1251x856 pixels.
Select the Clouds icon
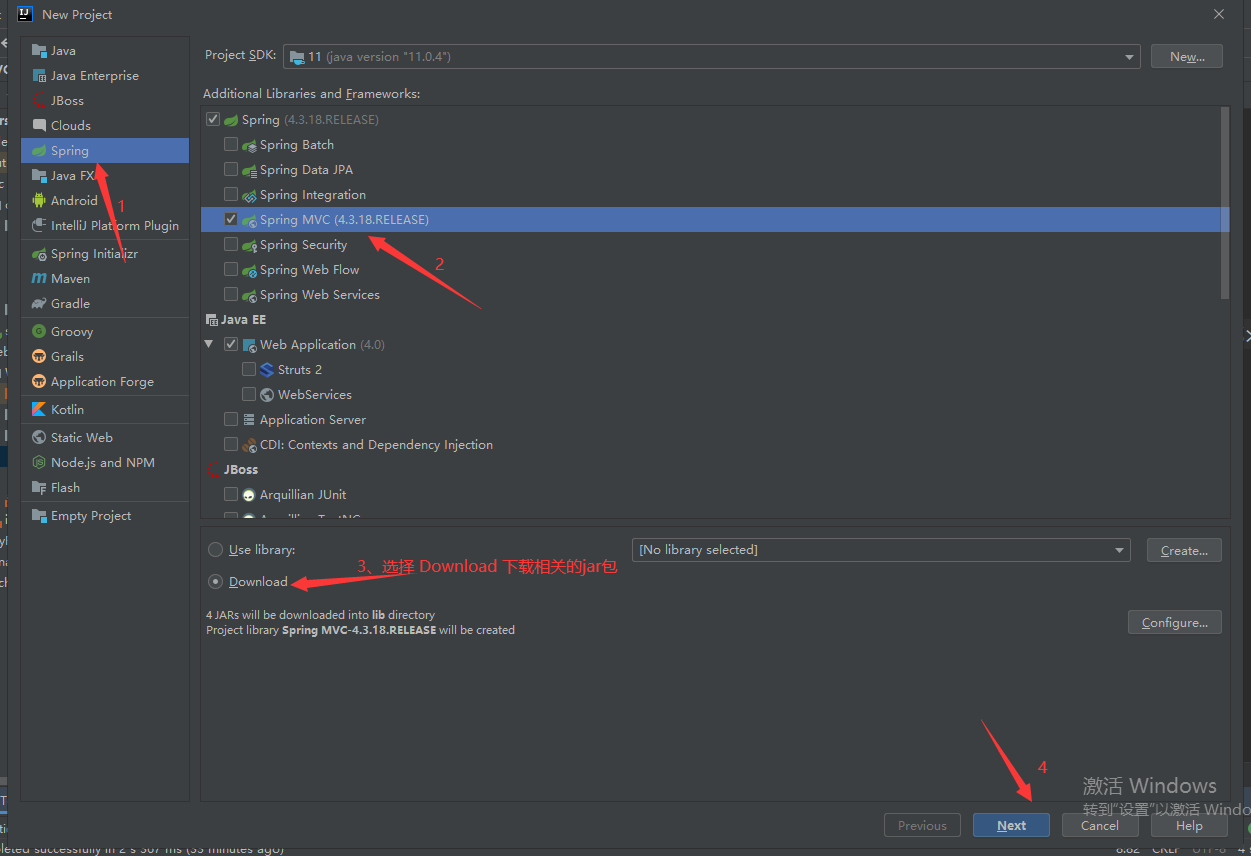click(39, 126)
